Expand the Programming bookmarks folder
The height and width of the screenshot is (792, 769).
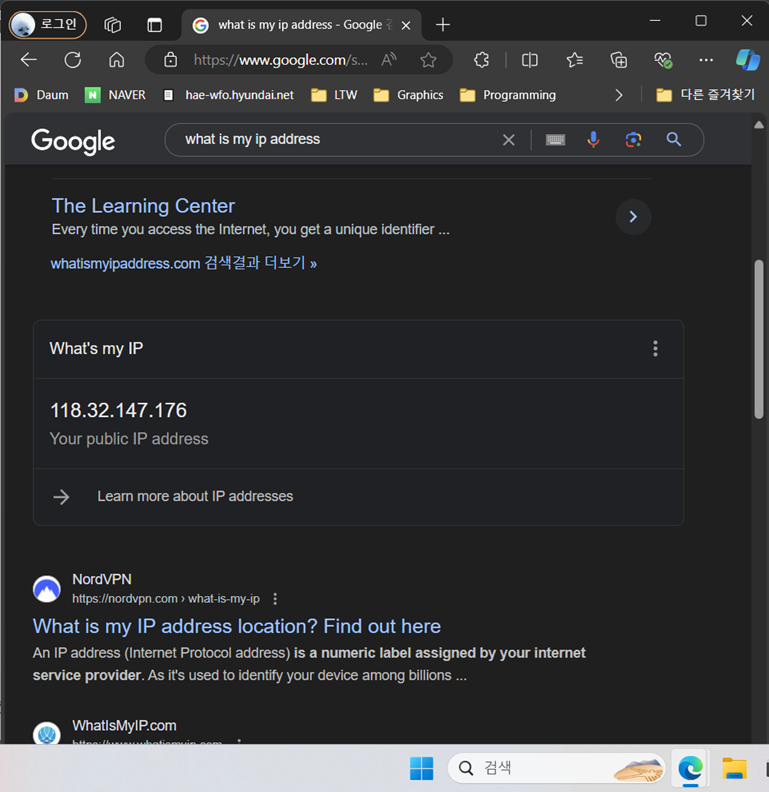[x=508, y=95]
